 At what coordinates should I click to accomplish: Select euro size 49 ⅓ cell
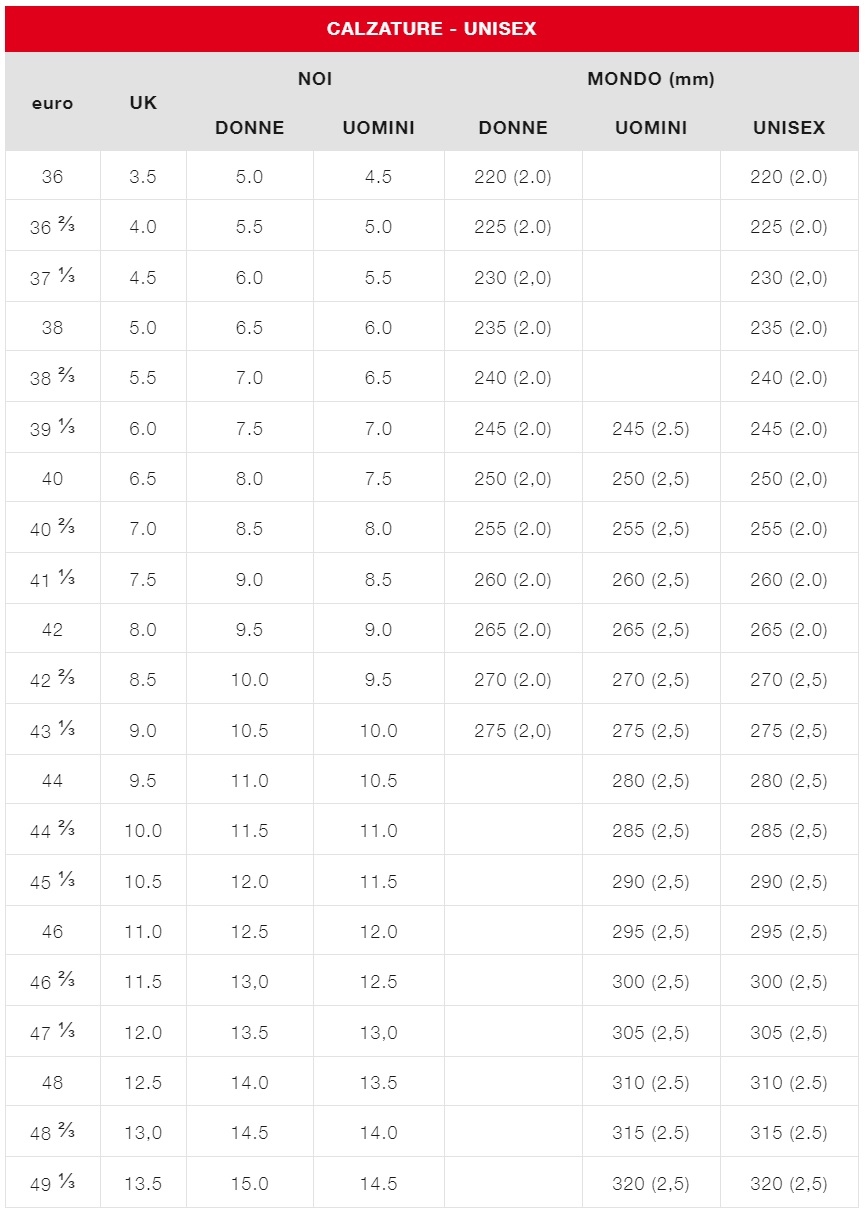[x=52, y=1184]
